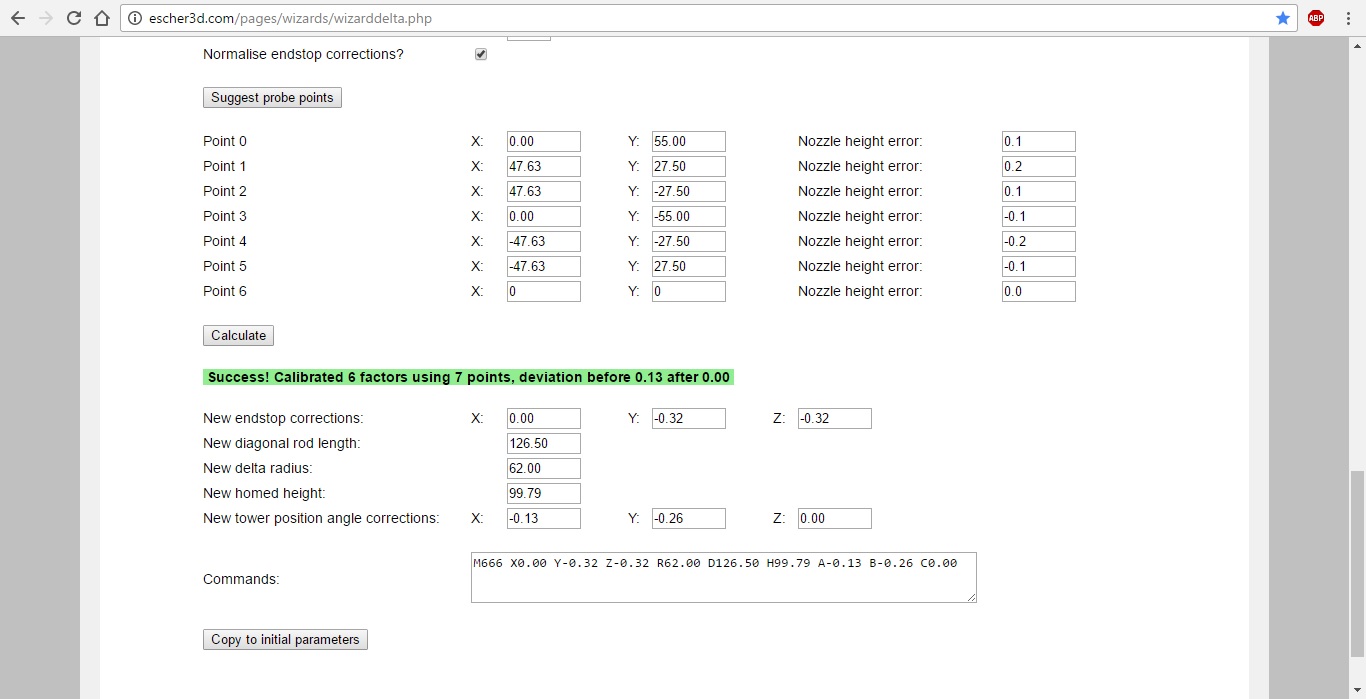Click New endstop corrections Y field
The height and width of the screenshot is (699, 1366).
pos(689,419)
